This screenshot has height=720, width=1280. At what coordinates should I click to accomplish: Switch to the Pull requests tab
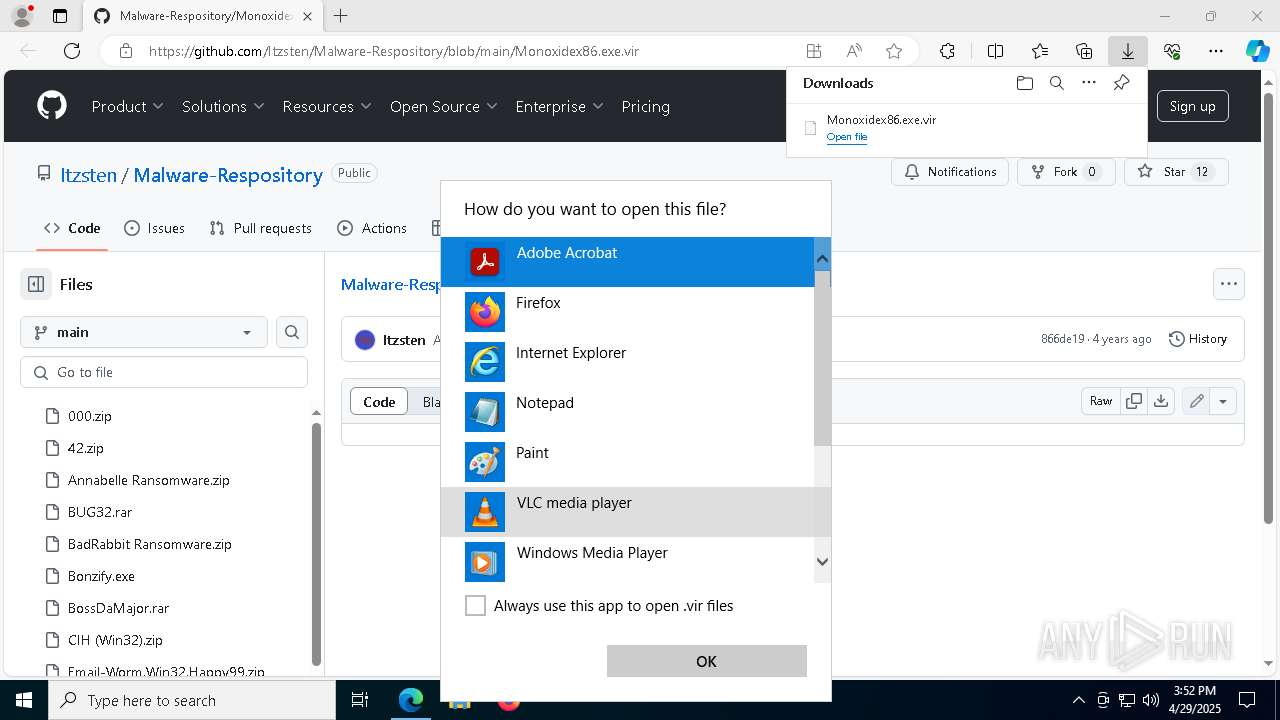[261, 228]
